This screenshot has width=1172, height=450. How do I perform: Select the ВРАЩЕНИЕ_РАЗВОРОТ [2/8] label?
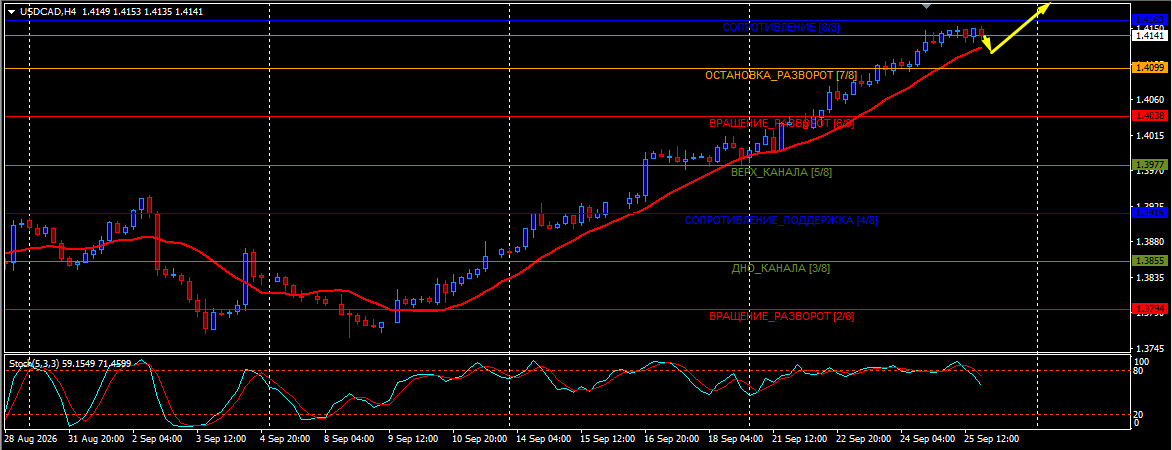[x=781, y=317]
